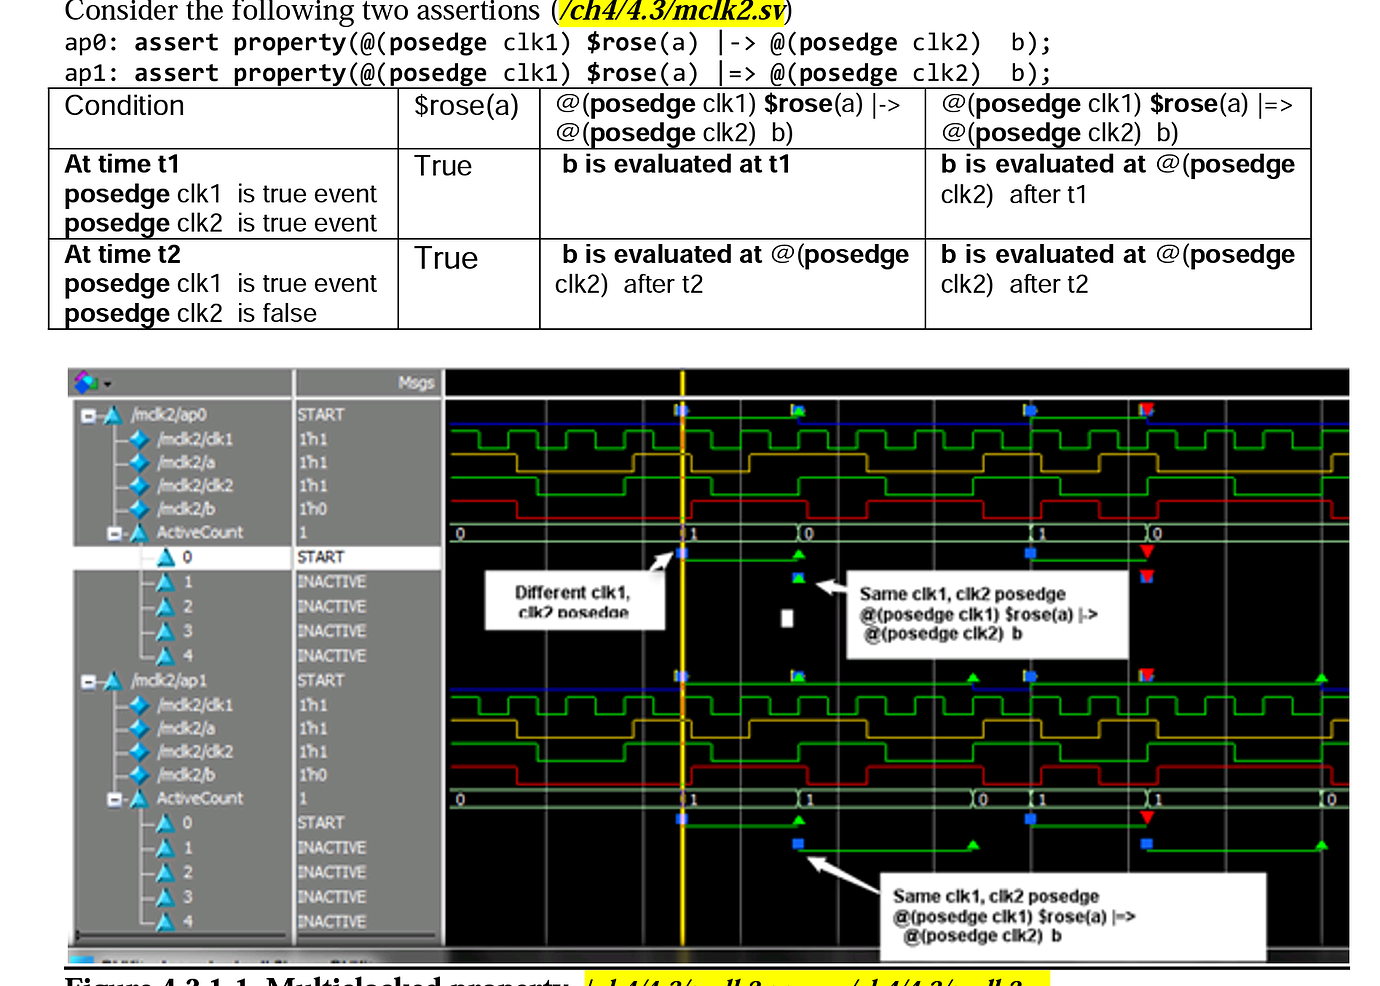Open the dropdown arrow beside the wave icon
Viewport: 1380px width, 986px height.
pyautogui.click(x=106, y=383)
